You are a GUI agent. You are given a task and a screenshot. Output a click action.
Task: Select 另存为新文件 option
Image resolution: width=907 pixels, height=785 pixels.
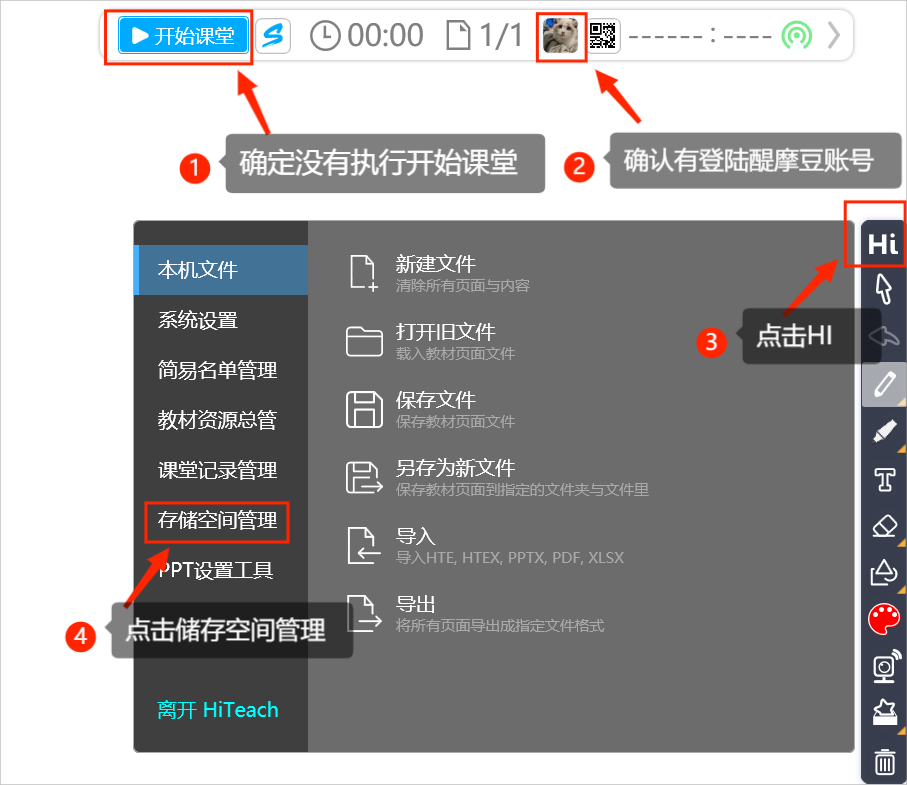click(455, 468)
